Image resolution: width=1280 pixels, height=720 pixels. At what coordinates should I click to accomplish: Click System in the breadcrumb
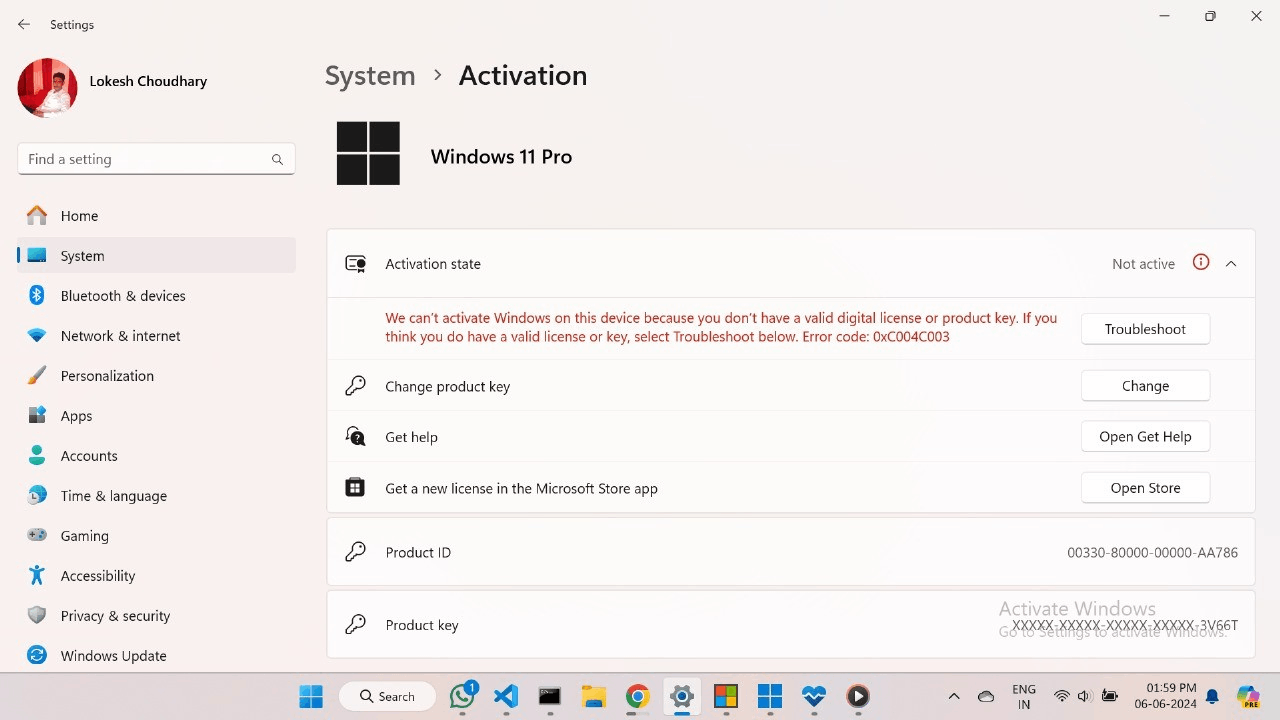pyautogui.click(x=370, y=76)
